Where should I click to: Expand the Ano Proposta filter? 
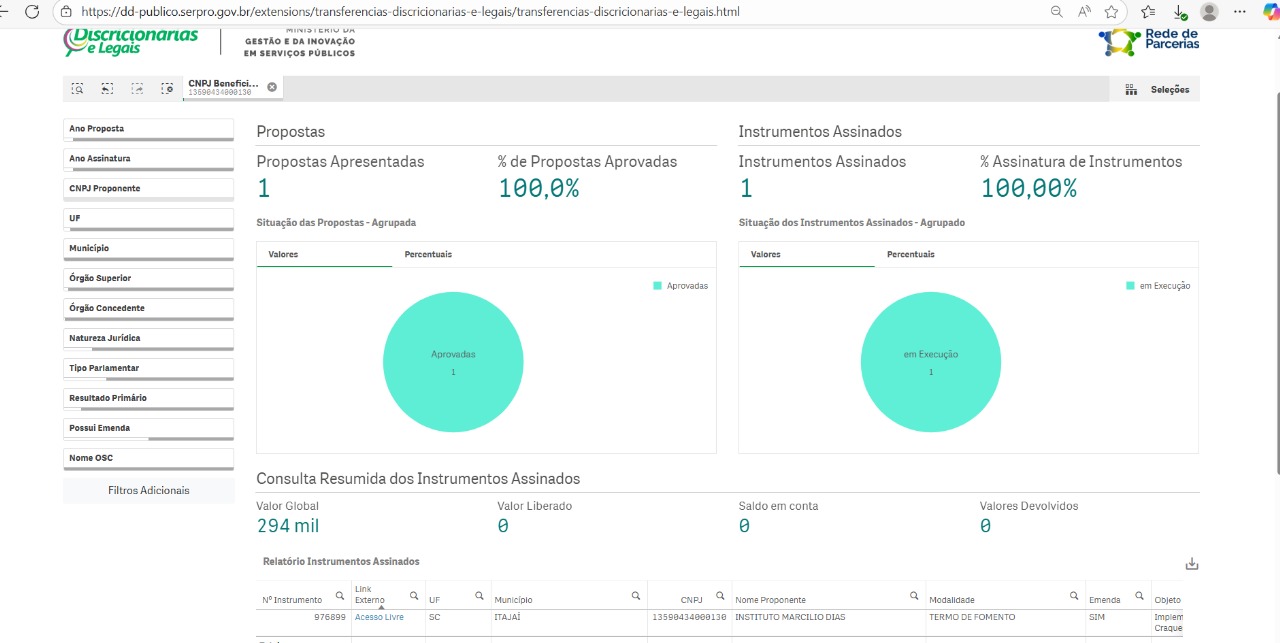click(148, 129)
